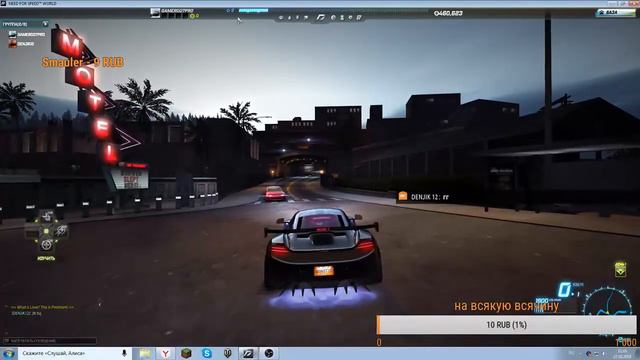Open the OBS Studio taskbar icon
Image resolution: width=640 pixels, height=360 pixels.
[269, 353]
